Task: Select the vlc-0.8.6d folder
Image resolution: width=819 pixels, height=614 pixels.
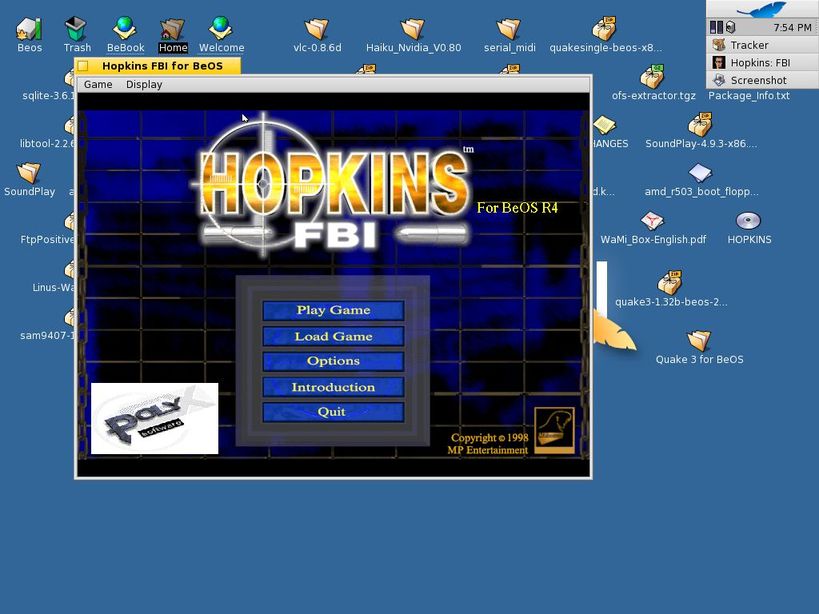Action: click(317, 29)
